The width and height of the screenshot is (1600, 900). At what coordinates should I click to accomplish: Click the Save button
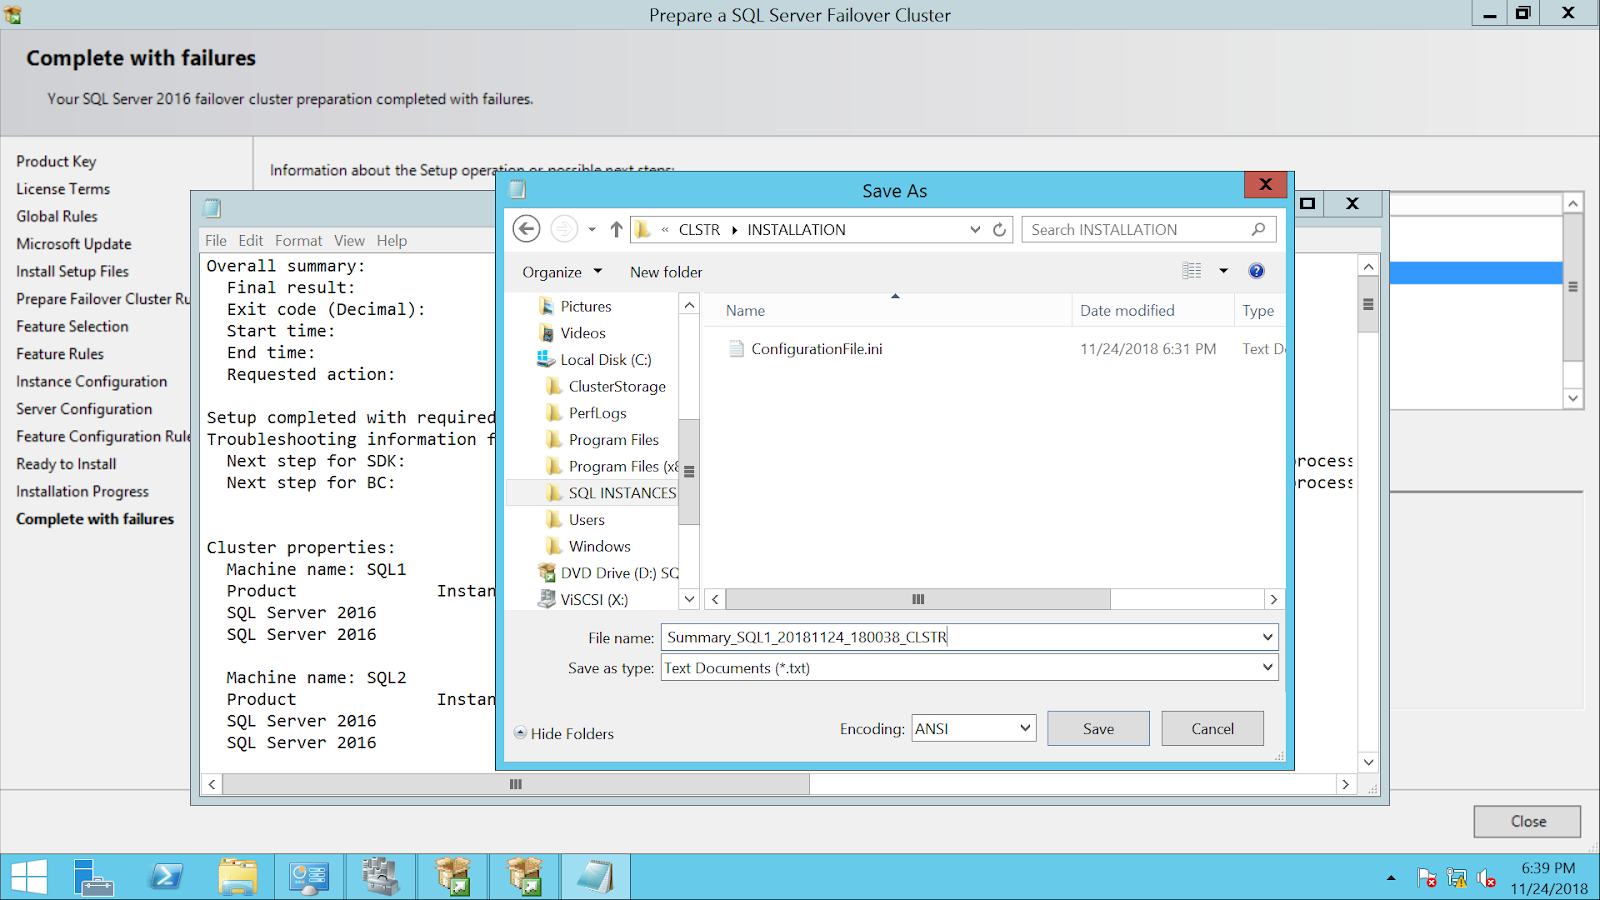[1098, 728]
